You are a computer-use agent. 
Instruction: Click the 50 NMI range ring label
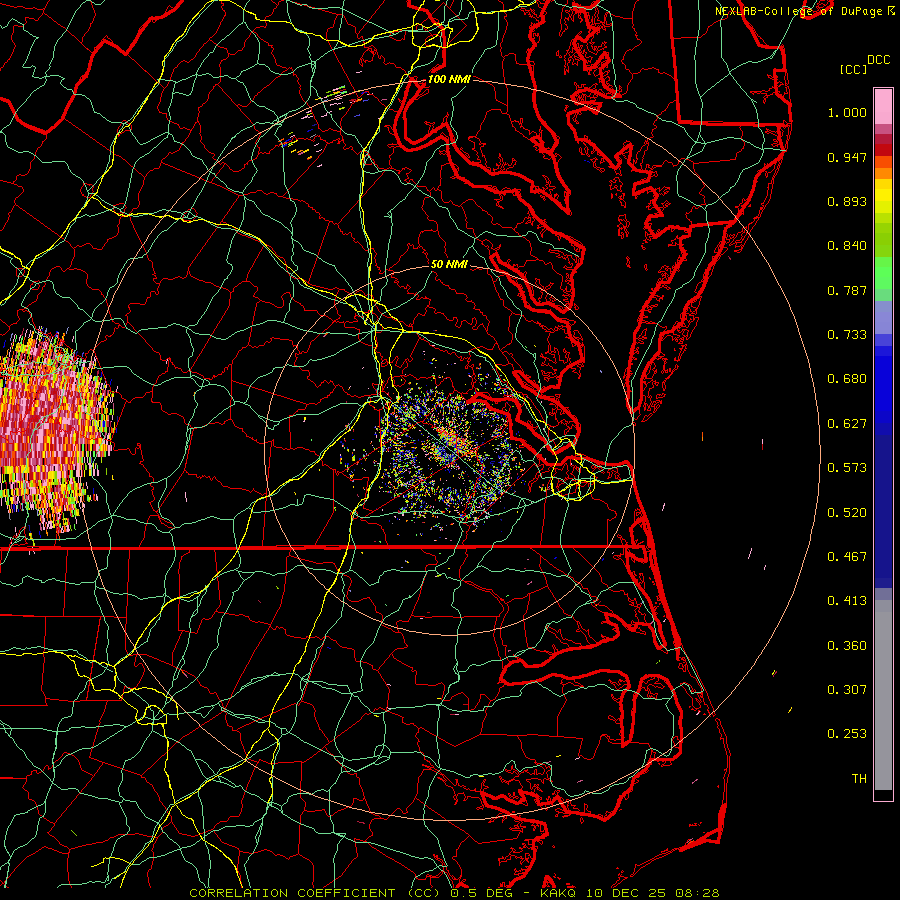coord(449,264)
